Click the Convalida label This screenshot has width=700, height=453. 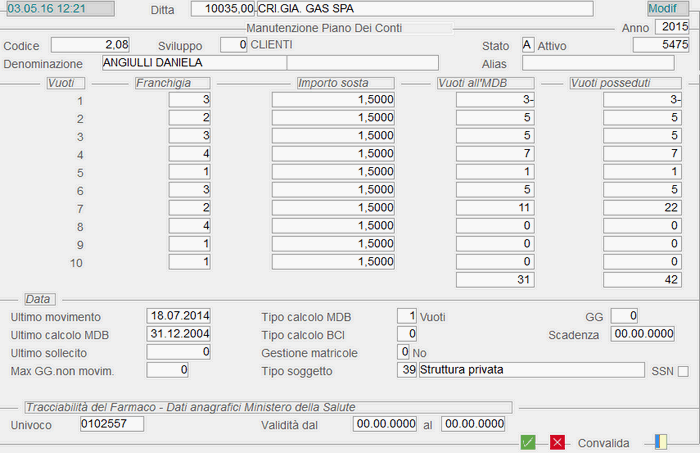pos(603,442)
